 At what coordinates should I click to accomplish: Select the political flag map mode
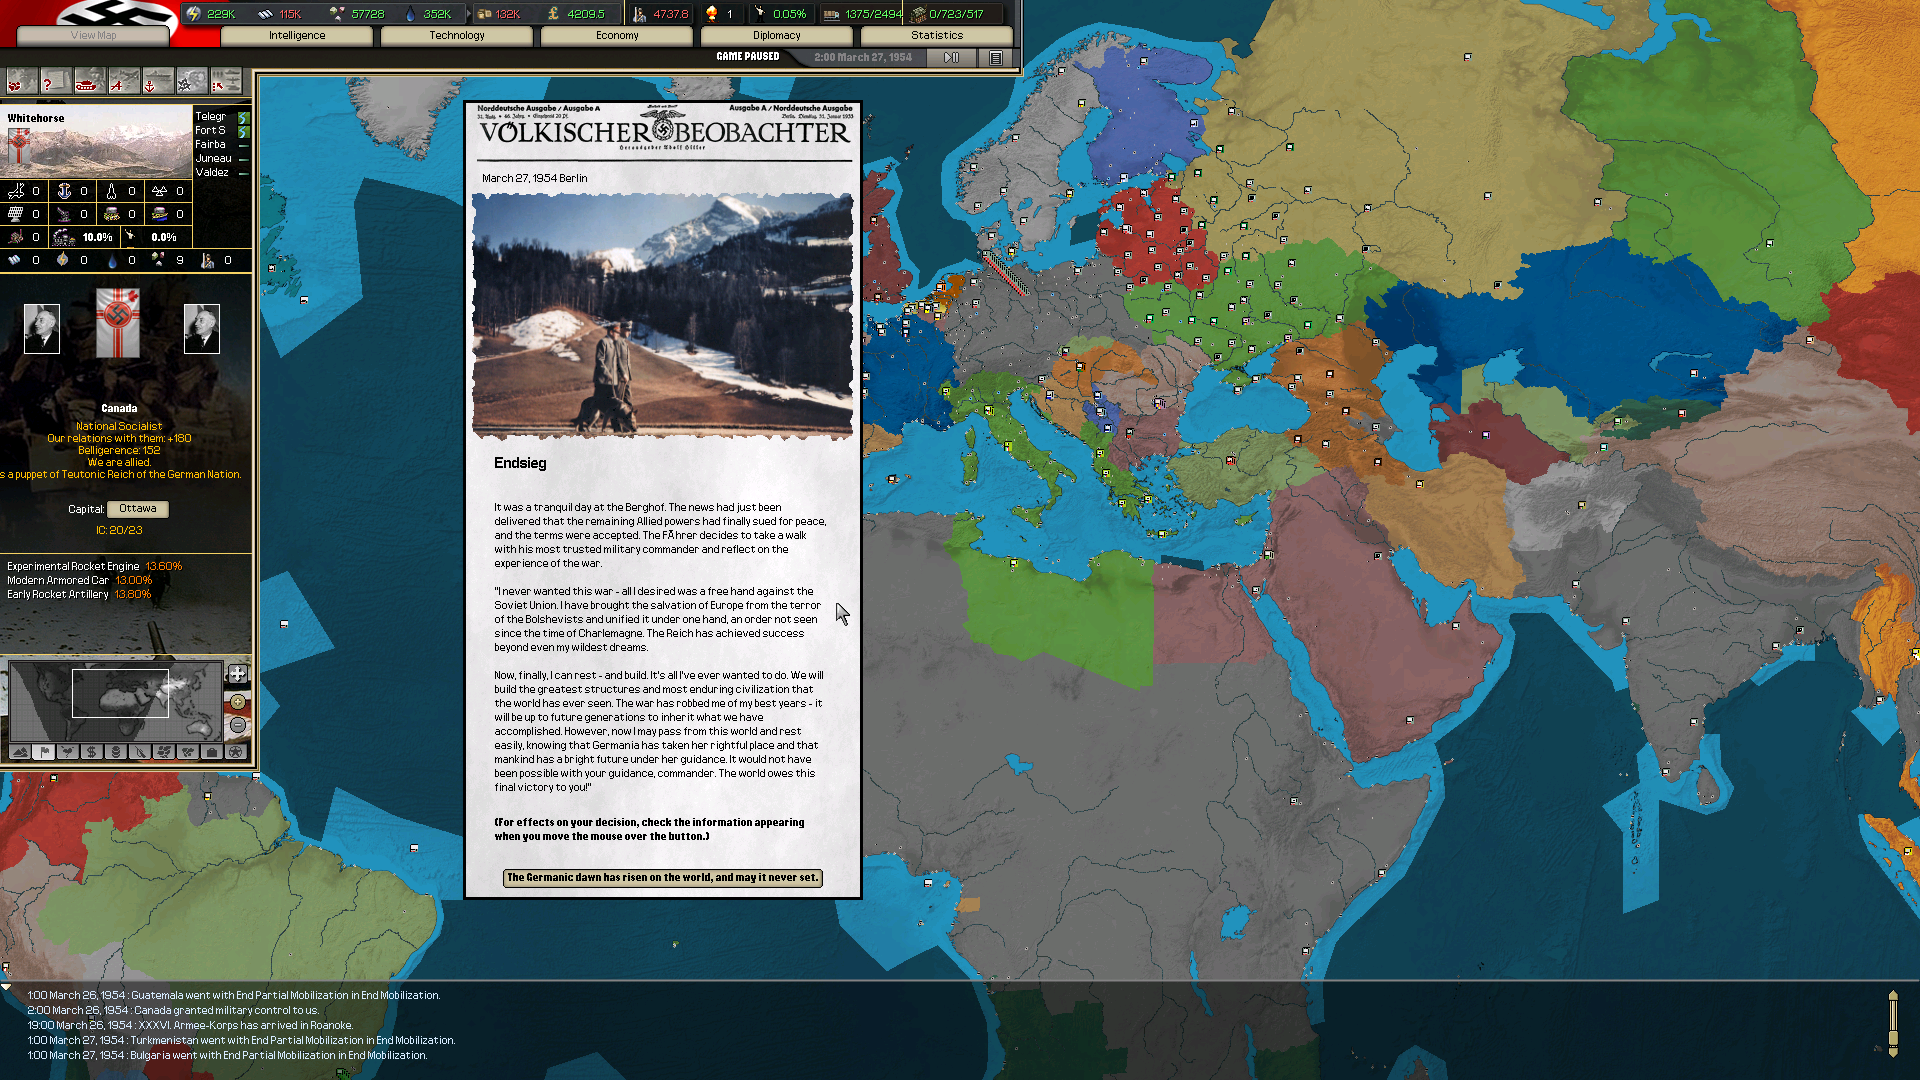click(x=43, y=752)
